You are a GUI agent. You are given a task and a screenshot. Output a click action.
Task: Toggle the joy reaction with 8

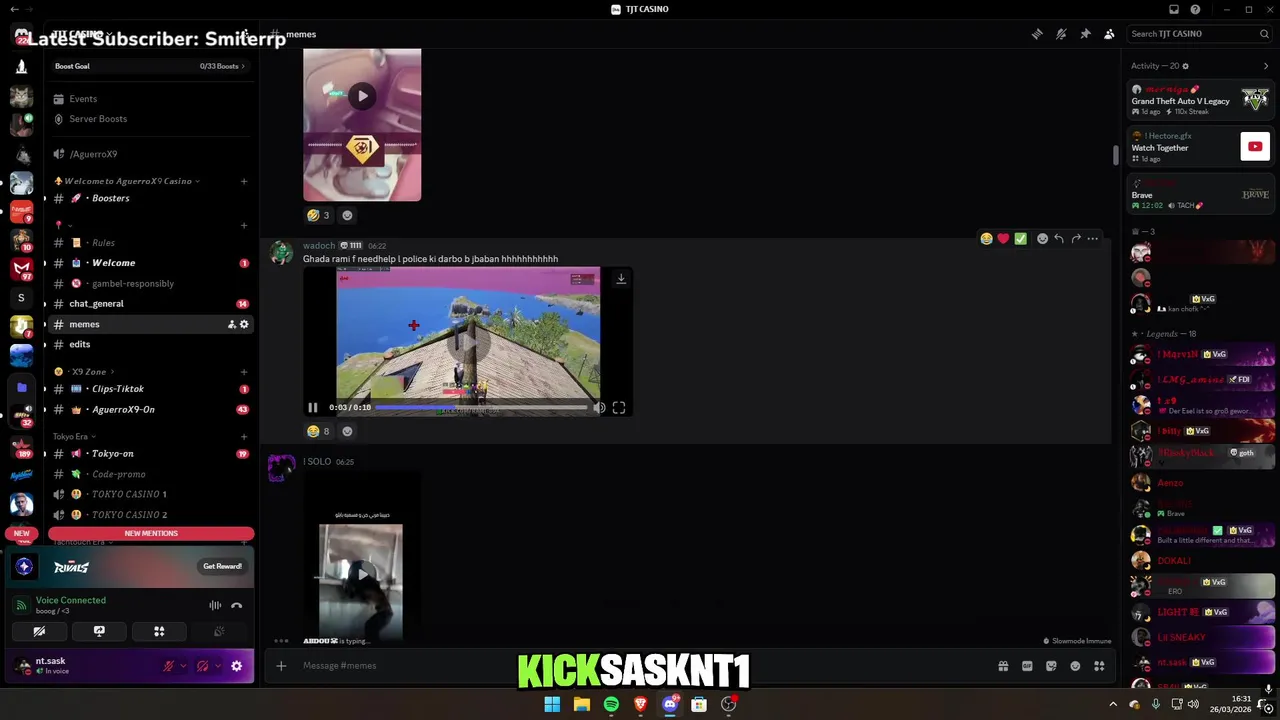click(x=319, y=431)
